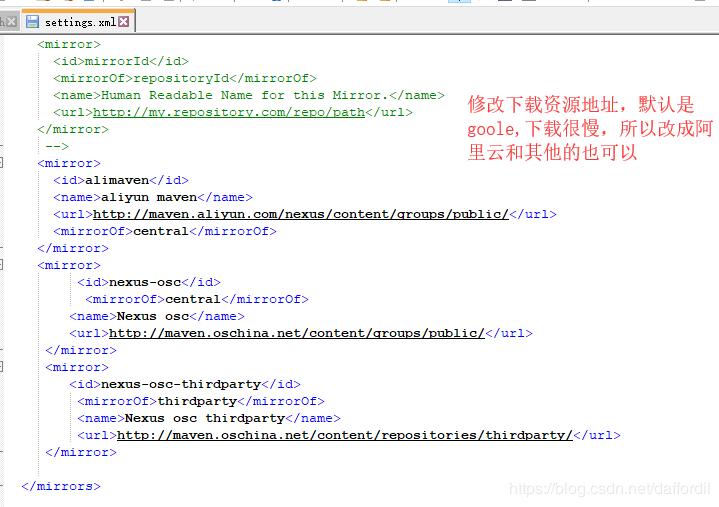Close the settings.xml tab with its red X
Viewport: 719px width, 507px height.
point(123,21)
